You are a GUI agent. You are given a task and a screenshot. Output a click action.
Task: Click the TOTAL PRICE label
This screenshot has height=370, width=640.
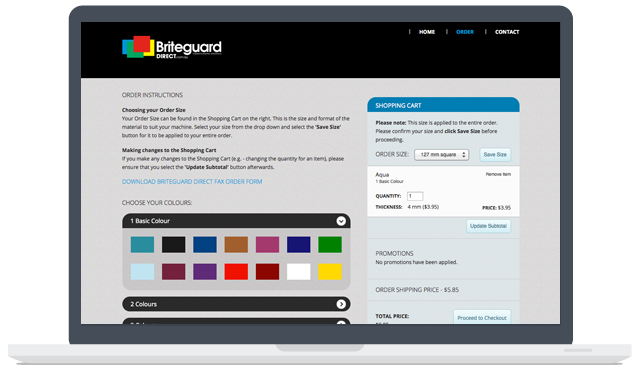(392, 316)
